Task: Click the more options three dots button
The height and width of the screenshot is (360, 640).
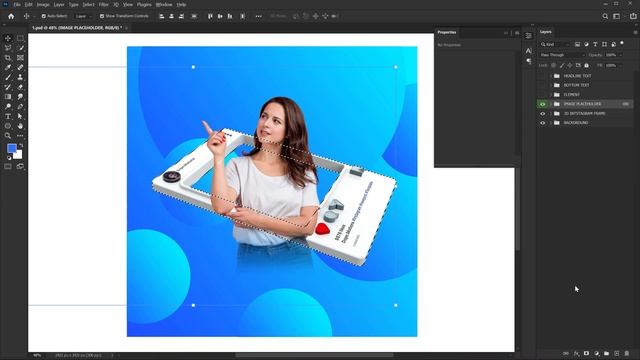Action: (258, 16)
